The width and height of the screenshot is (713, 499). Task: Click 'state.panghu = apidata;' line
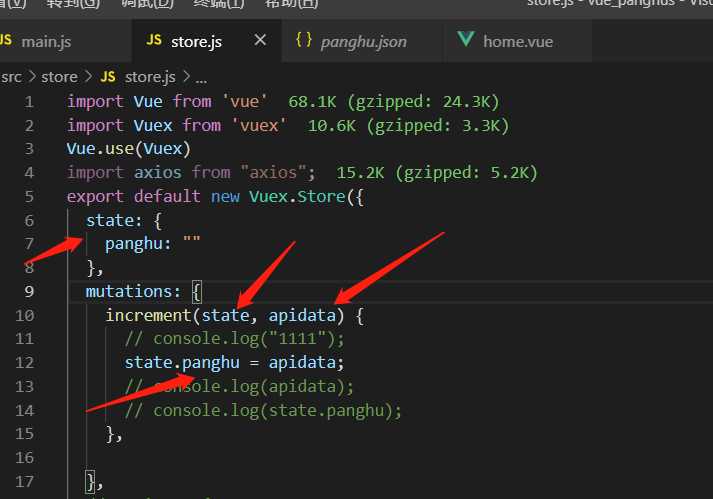tap(235, 363)
